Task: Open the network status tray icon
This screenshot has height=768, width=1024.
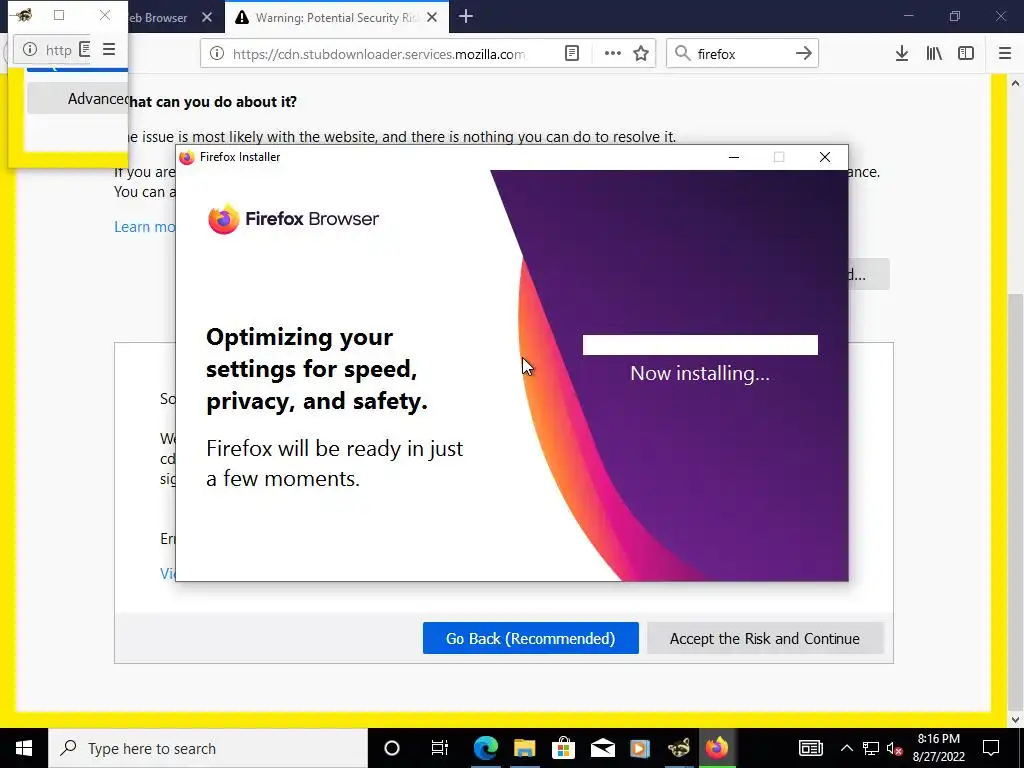Action: pyautogui.click(x=871, y=748)
